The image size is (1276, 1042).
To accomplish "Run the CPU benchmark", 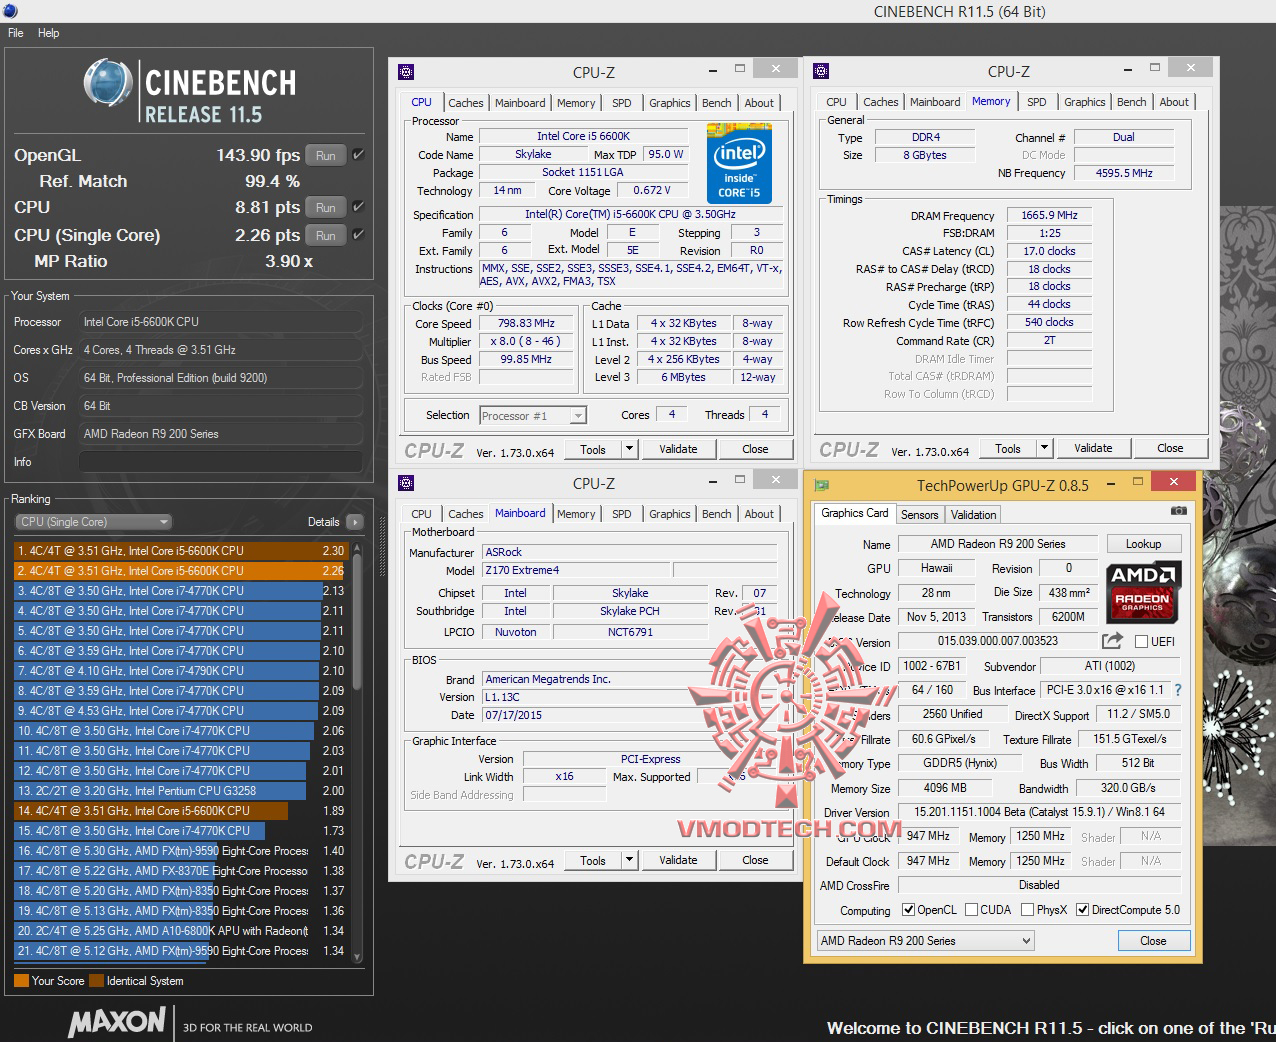I will click(x=326, y=208).
